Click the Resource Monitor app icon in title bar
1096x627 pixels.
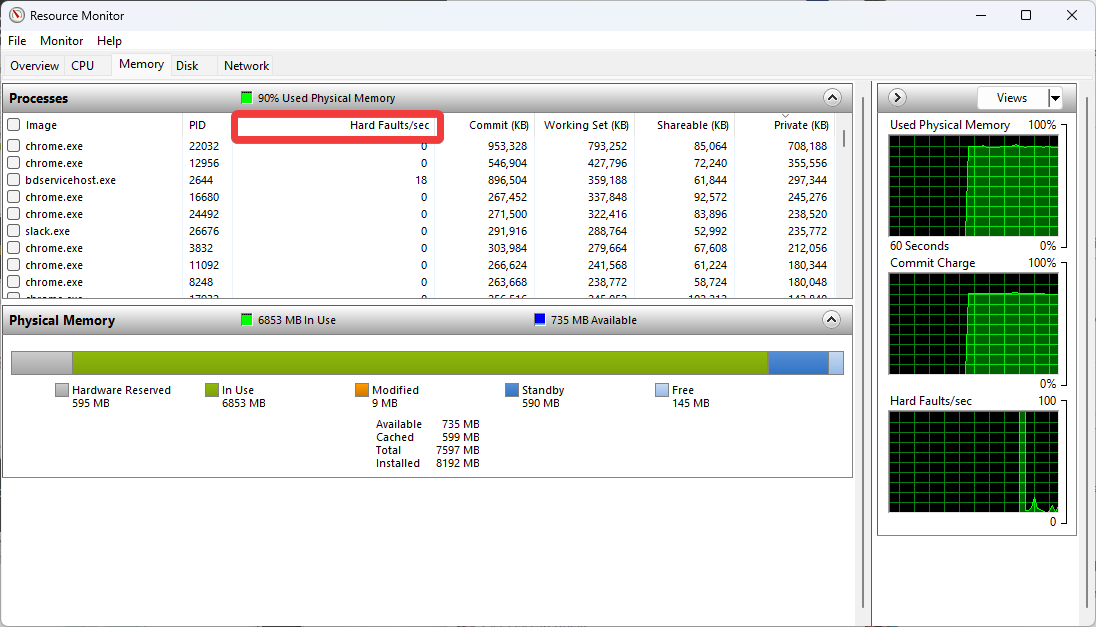[x=16, y=15]
